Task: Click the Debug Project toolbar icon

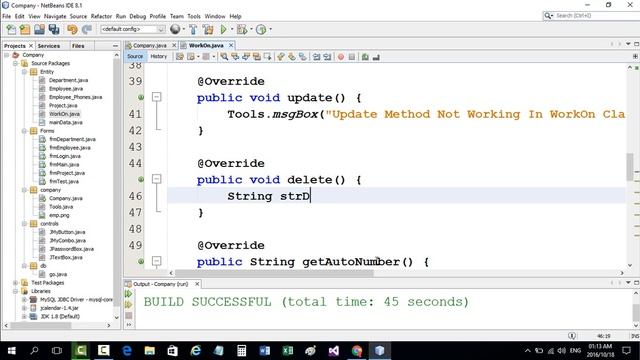Action: click(x=242, y=29)
